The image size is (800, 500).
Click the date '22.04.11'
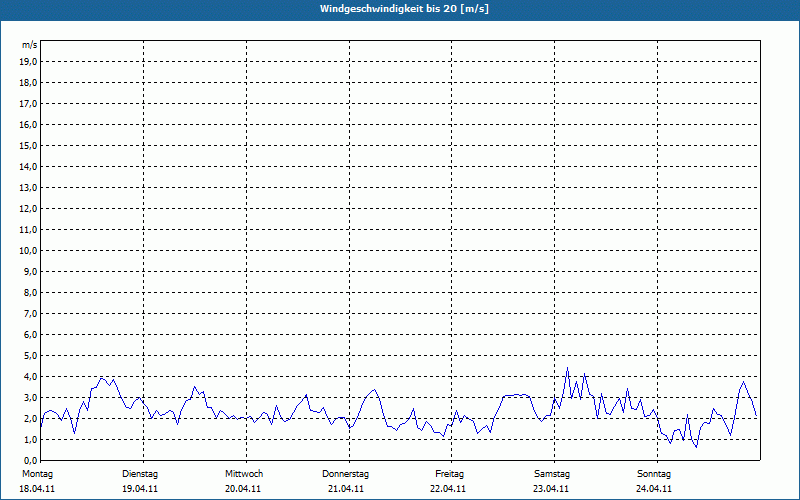[x=448, y=489]
